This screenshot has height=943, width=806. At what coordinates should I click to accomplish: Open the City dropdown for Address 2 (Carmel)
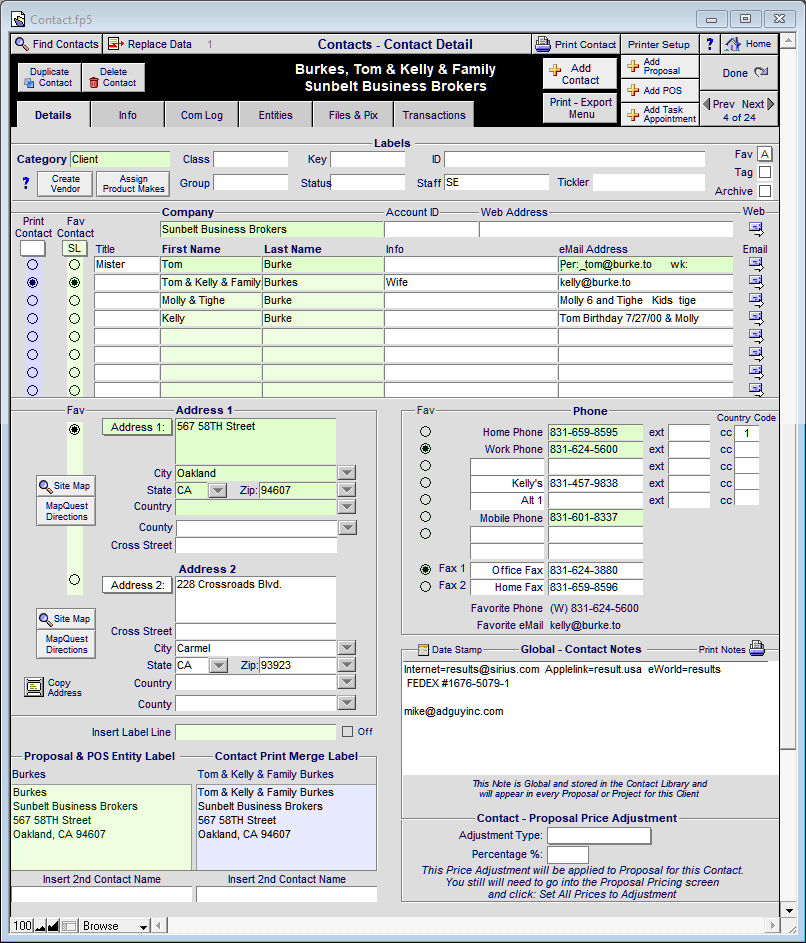pos(347,648)
